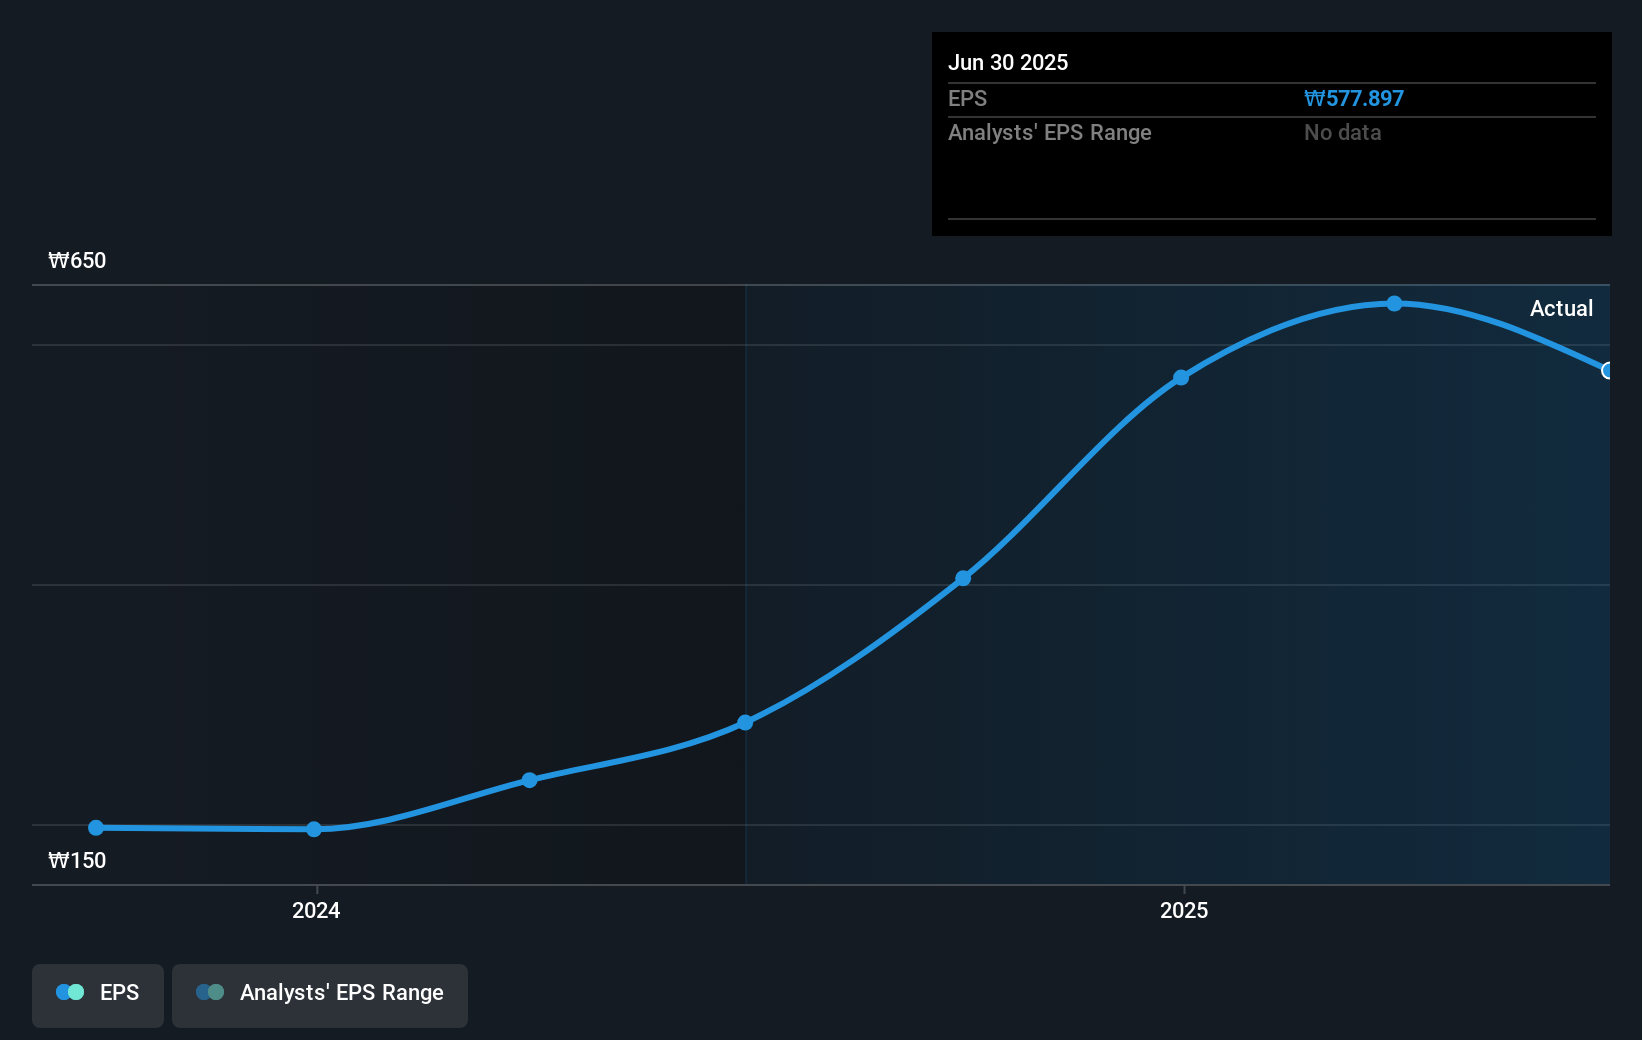Screen dimensions: 1642x1040
Task: Click the No data analysts range value
Action: 1342,132
